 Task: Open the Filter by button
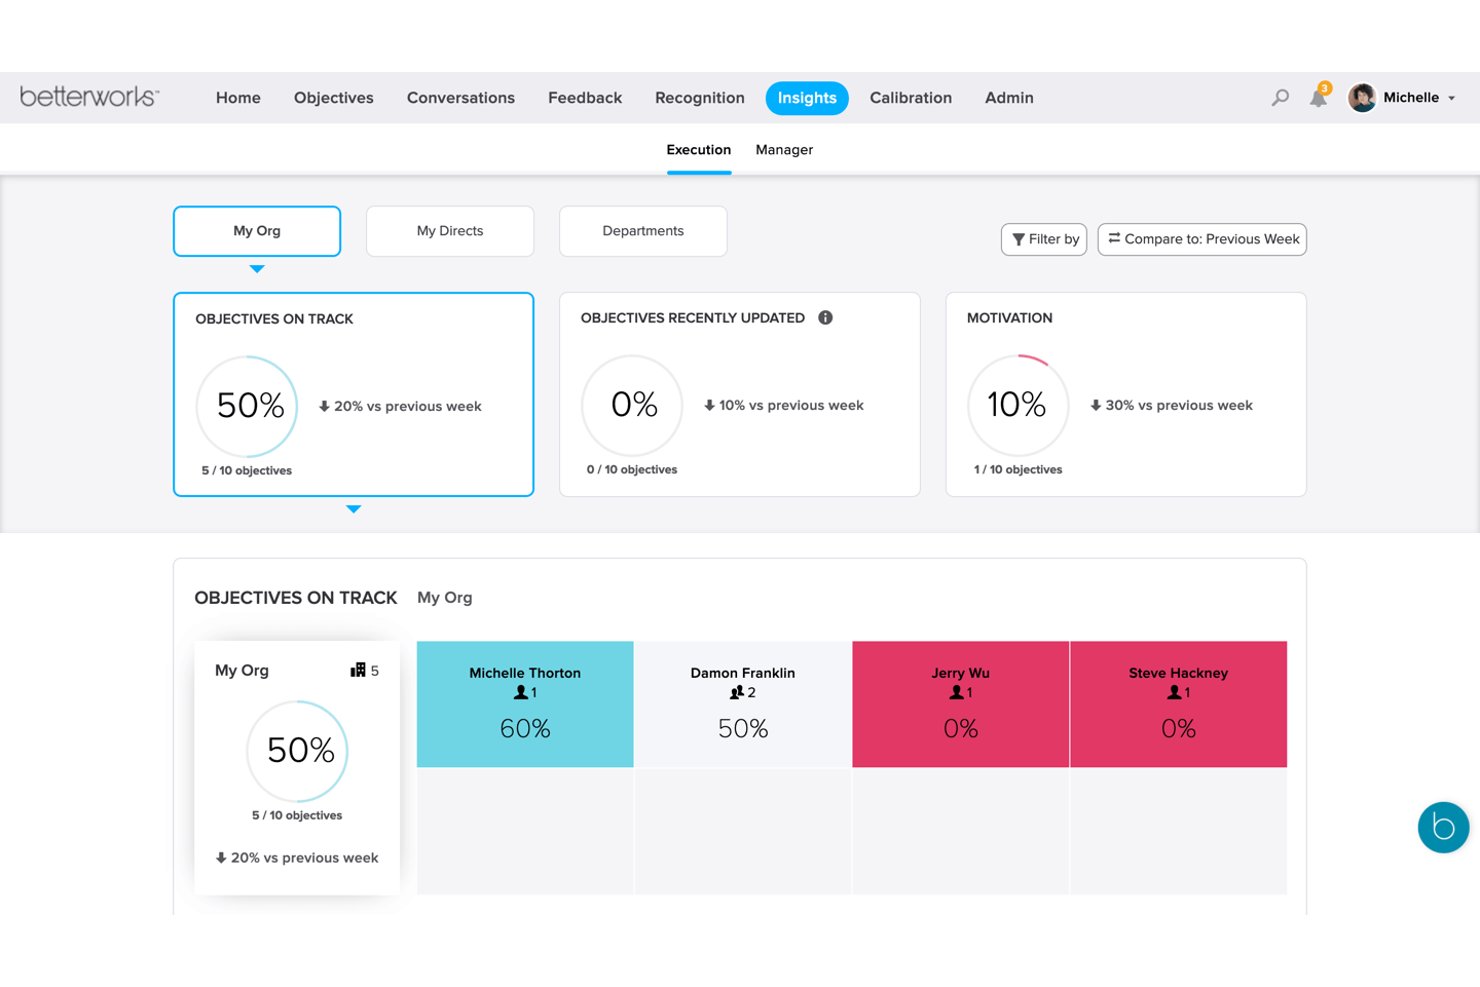click(1044, 239)
